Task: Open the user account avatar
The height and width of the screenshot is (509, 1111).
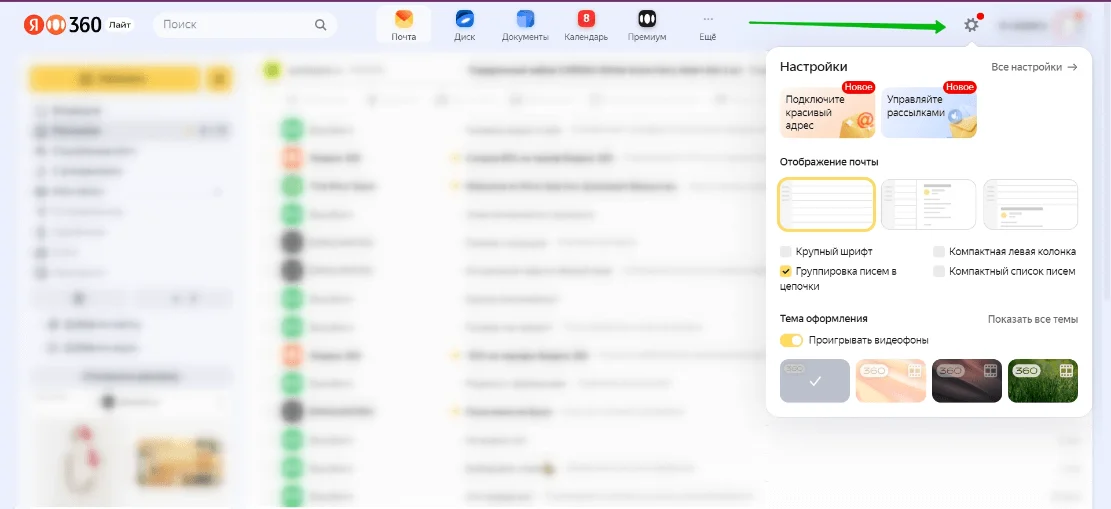Action: [x=1068, y=25]
